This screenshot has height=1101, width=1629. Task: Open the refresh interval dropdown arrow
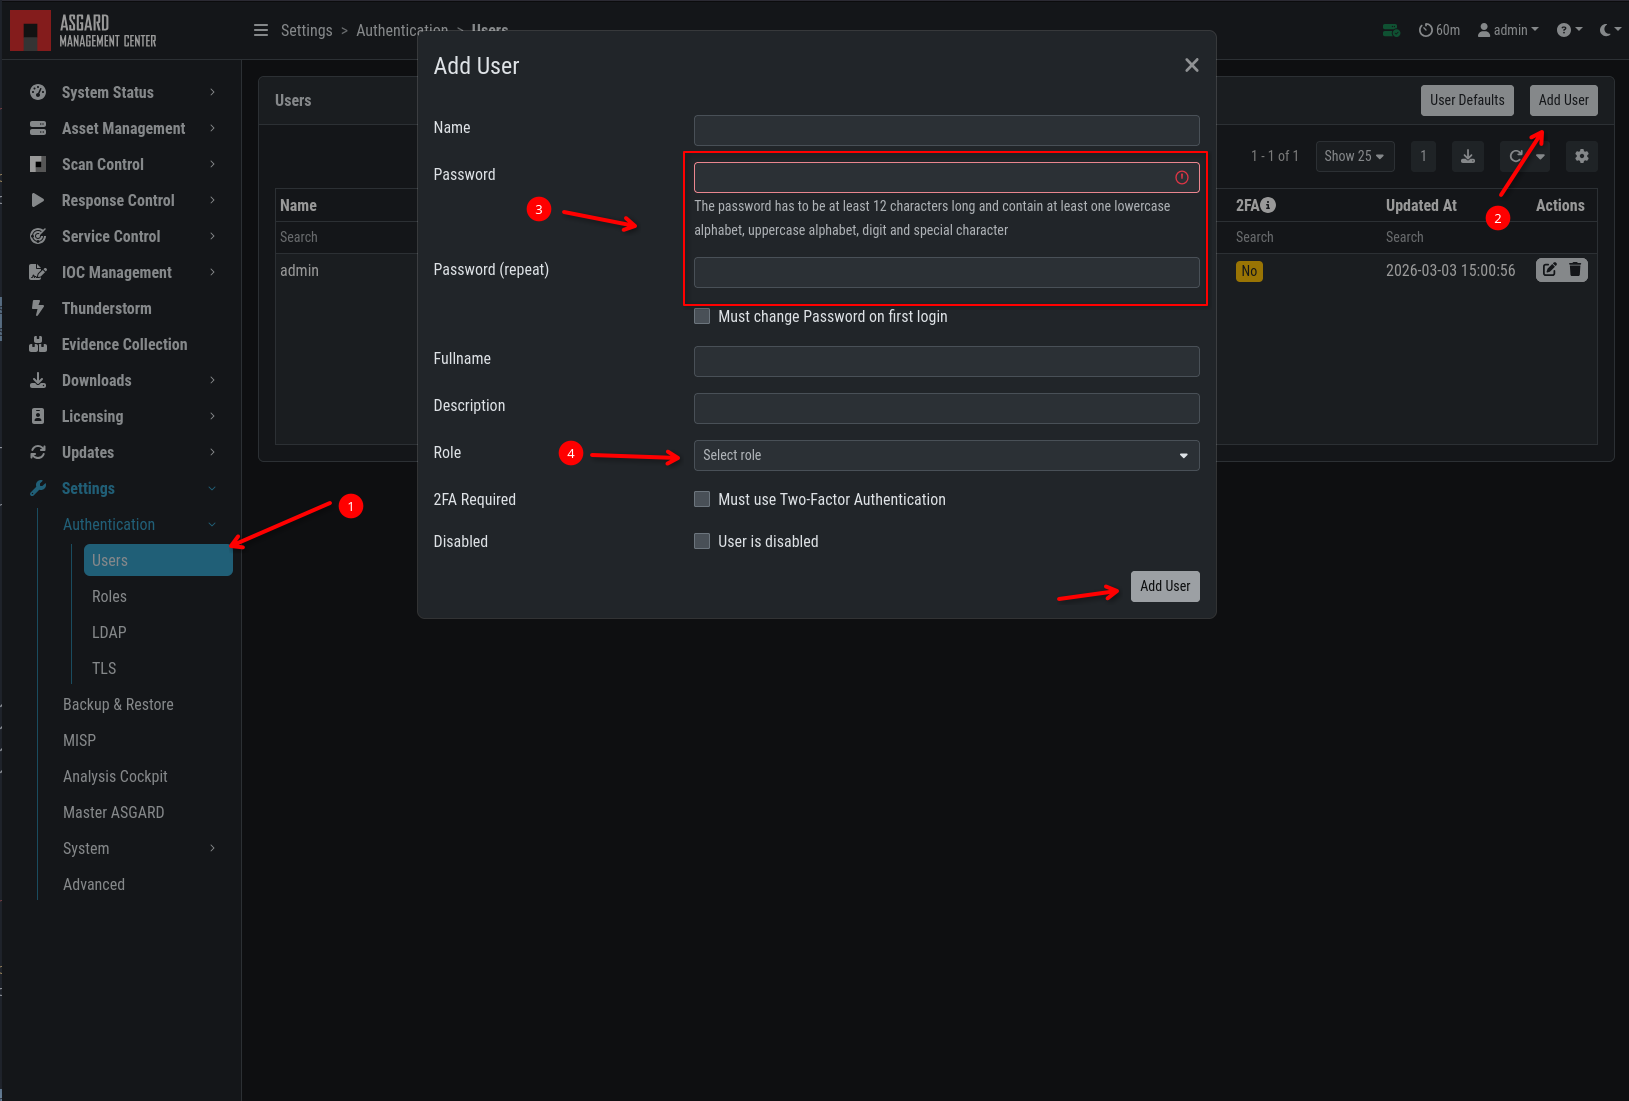pos(1540,156)
